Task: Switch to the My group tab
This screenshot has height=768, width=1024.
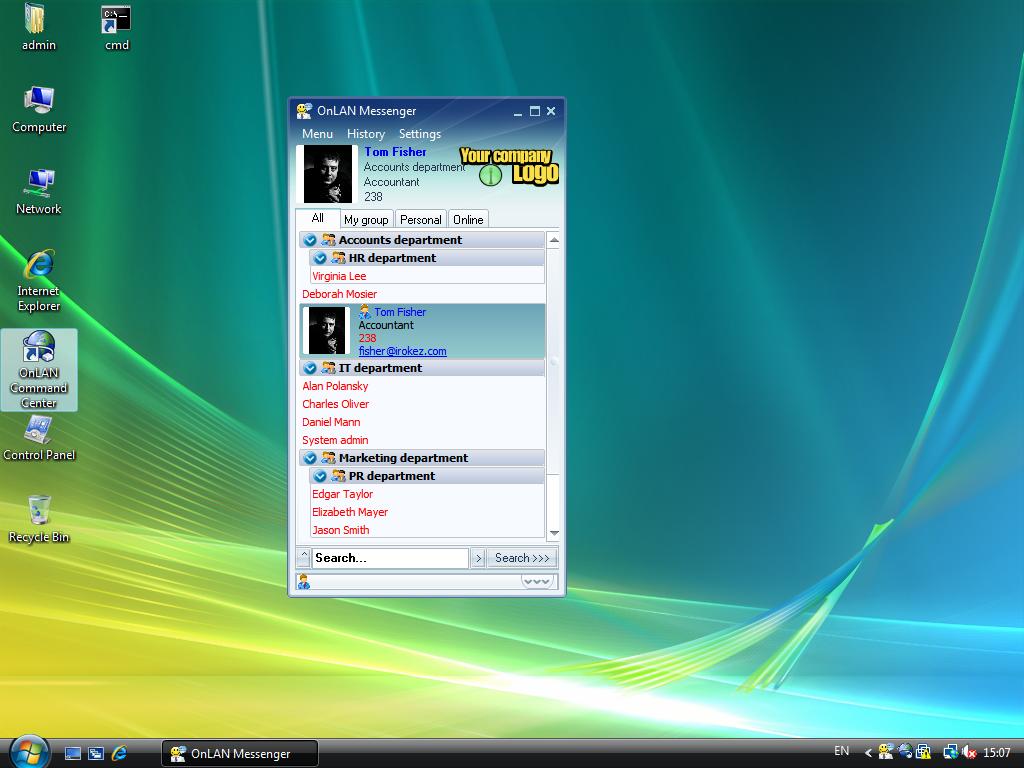Action: click(x=365, y=220)
